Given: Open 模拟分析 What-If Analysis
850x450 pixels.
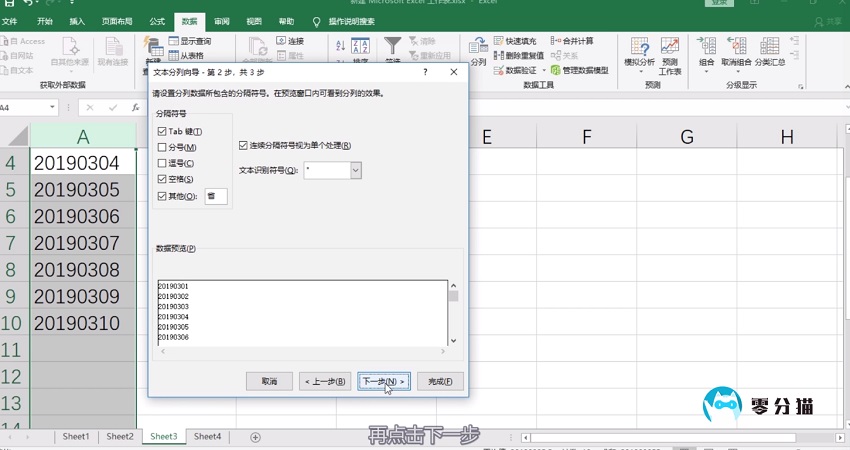Looking at the screenshot, I should pos(639,52).
